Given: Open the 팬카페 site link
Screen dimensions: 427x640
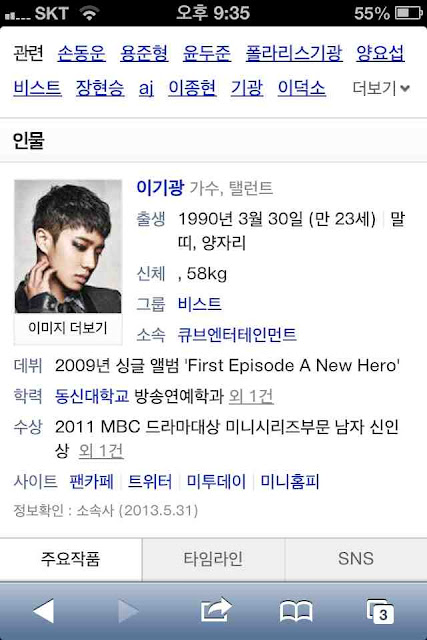Looking at the screenshot, I should [91, 481].
